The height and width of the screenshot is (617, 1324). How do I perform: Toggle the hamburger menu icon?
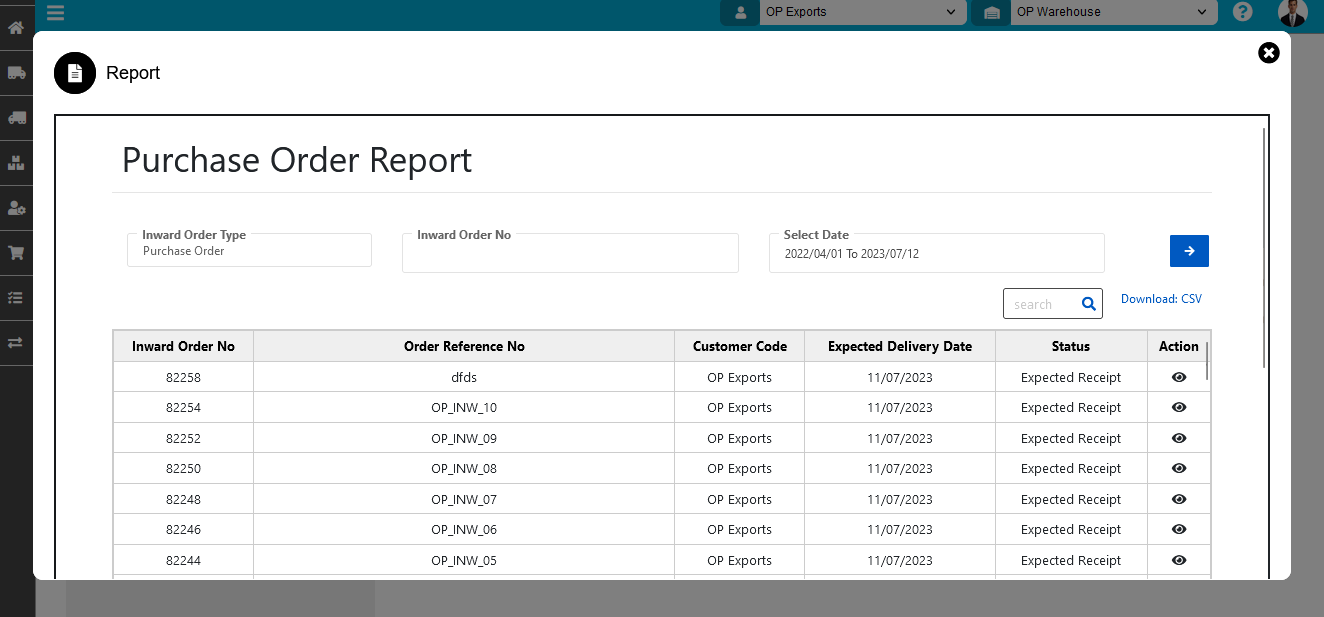55,13
